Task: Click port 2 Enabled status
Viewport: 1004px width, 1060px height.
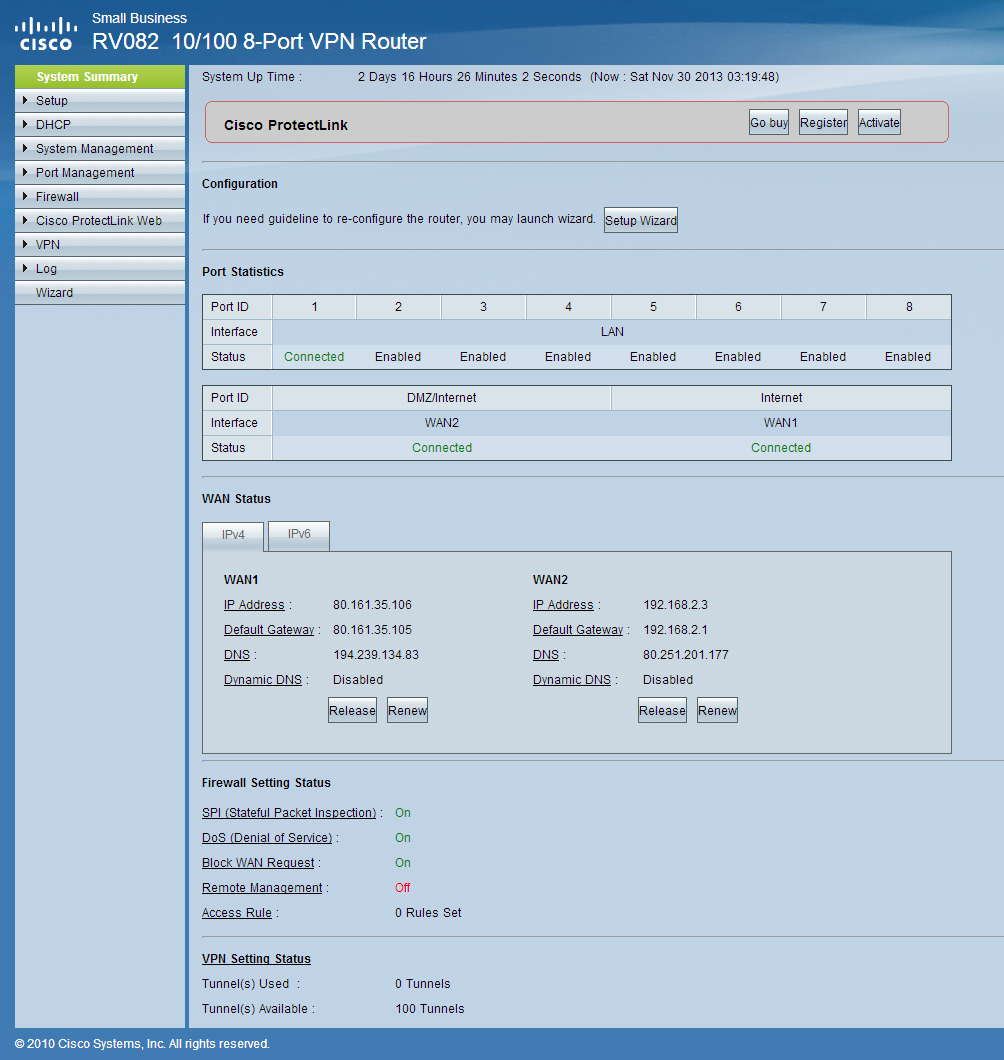Action: coord(398,357)
